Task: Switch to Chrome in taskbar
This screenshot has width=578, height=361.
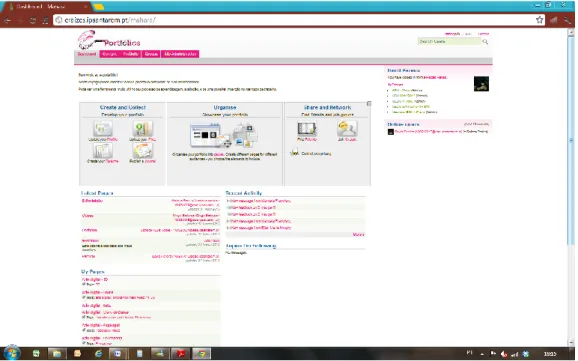Action: (201, 354)
